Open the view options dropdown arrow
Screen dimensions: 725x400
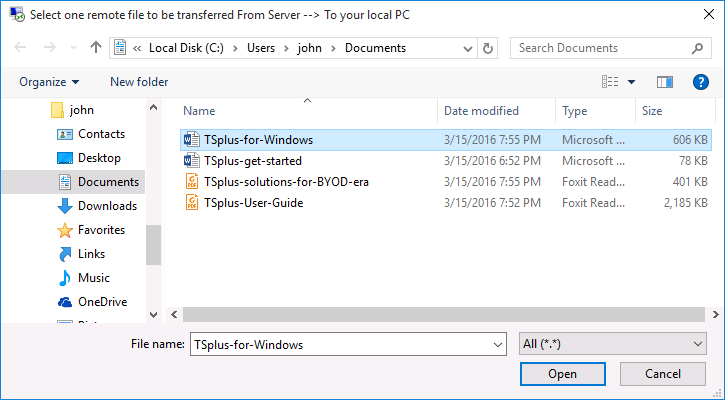click(x=631, y=82)
